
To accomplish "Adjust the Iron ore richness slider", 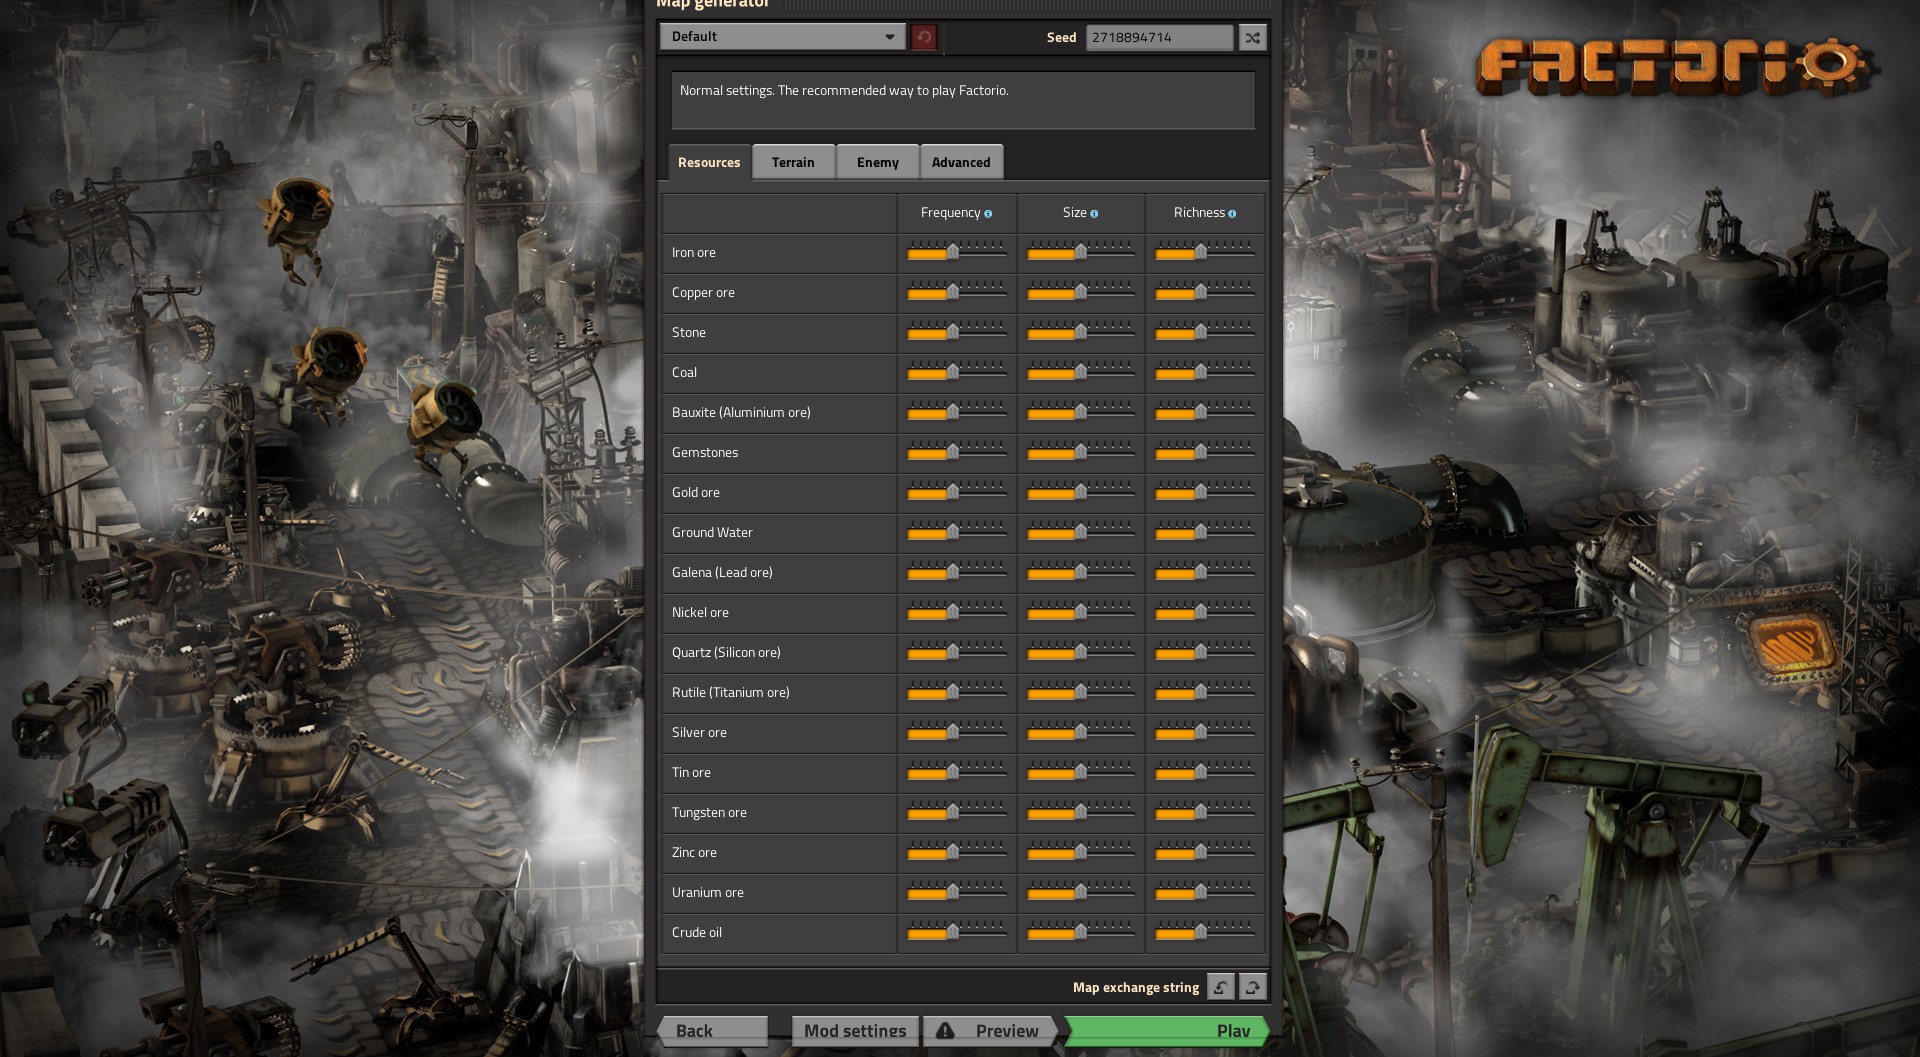I will (x=1205, y=252).
